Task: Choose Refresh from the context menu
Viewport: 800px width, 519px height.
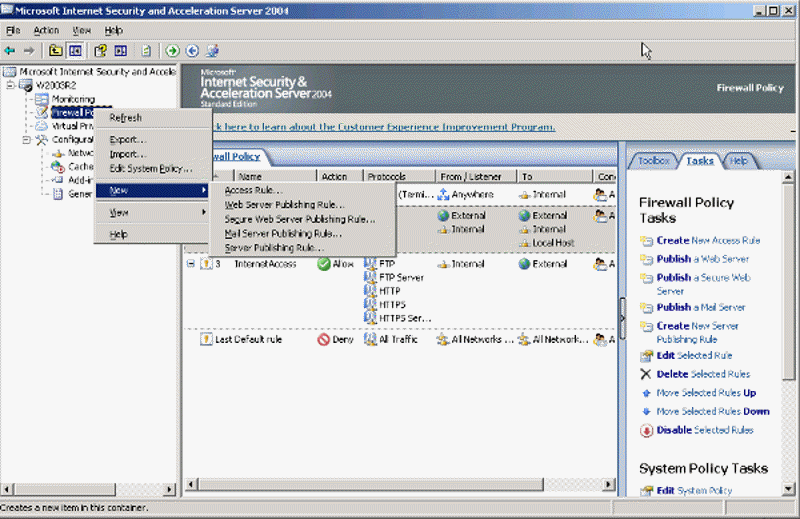Action: (151, 118)
